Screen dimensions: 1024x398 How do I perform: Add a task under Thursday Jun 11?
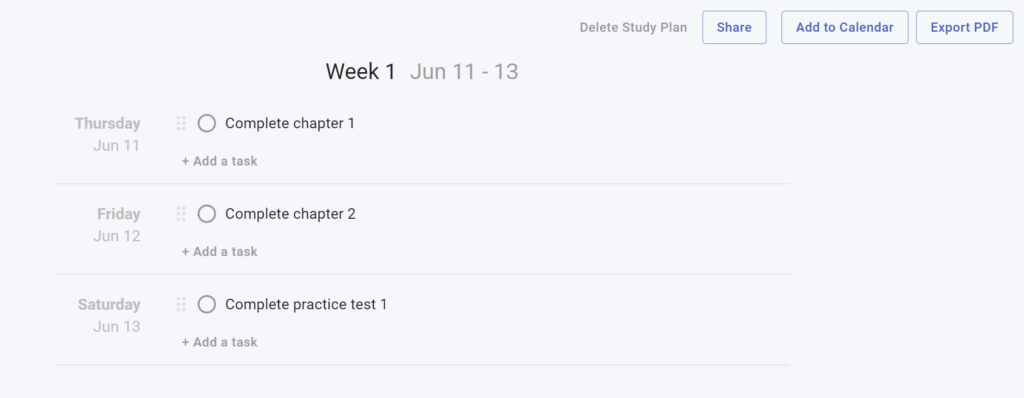pos(219,161)
